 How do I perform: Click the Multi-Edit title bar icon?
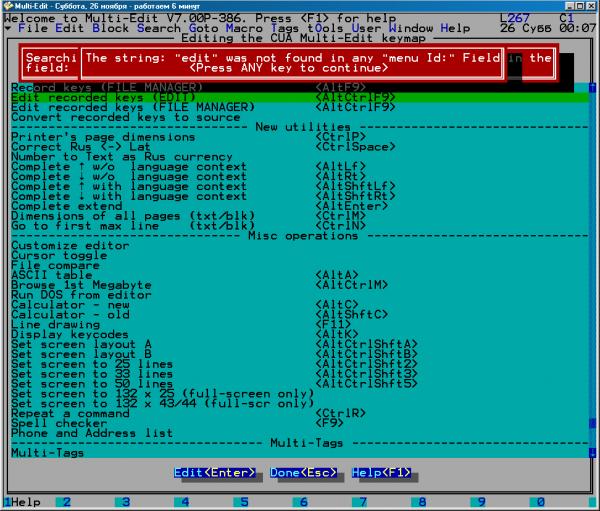7,6
